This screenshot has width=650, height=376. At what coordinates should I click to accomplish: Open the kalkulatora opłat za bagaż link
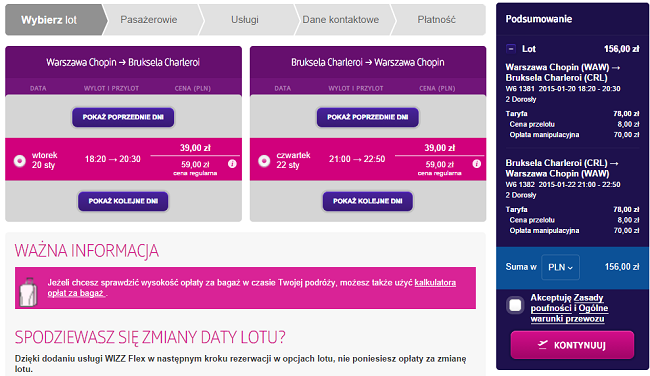(x=252, y=288)
